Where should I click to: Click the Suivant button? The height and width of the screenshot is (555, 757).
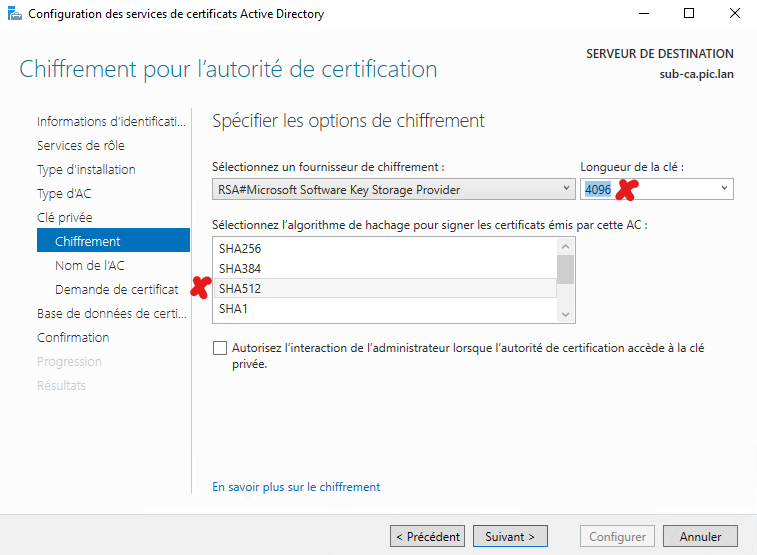coord(510,537)
